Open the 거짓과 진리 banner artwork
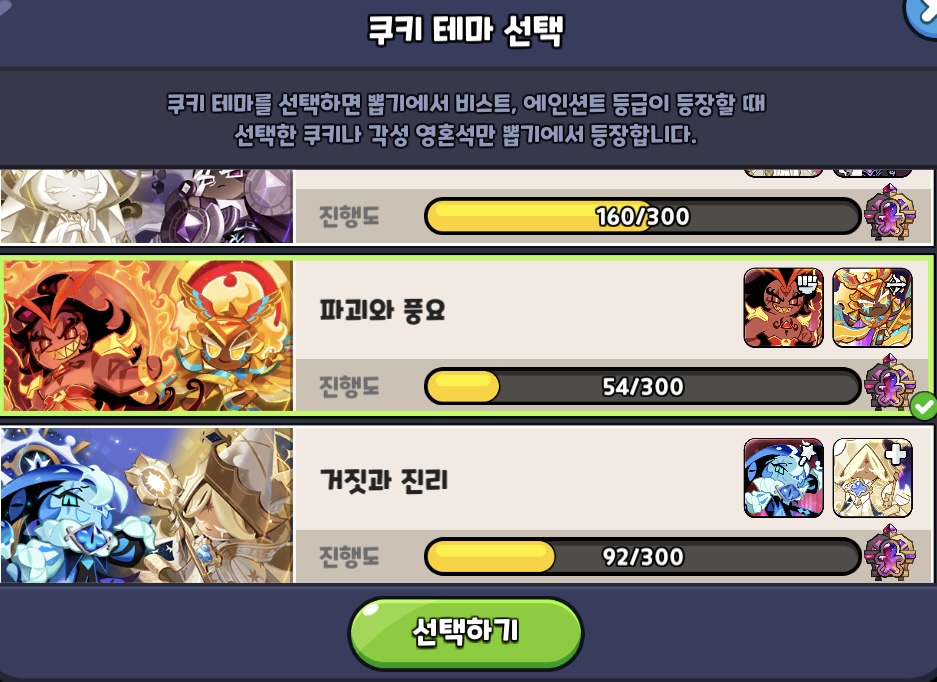 147,505
